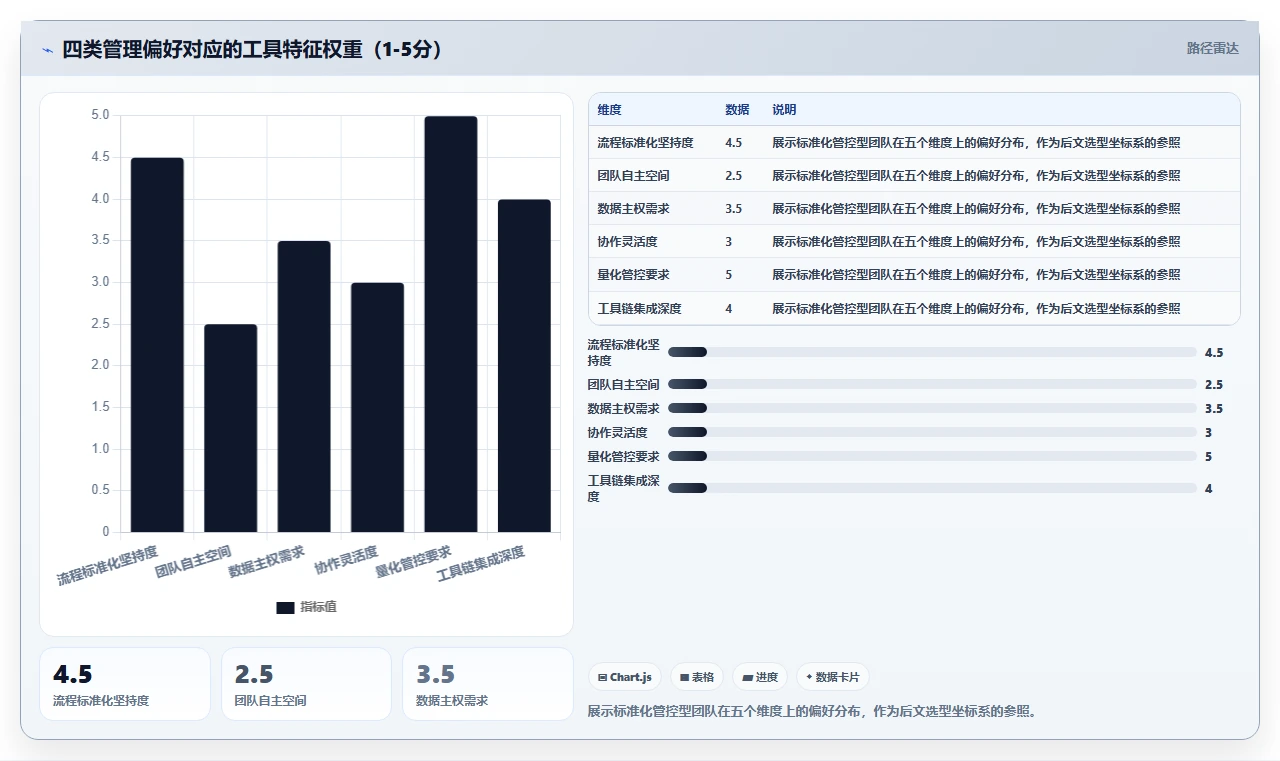Image resolution: width=1280 pixels, height=761 pixels.
Task: Click the 协作灵活度 progress bar
Action: point(932,432)
